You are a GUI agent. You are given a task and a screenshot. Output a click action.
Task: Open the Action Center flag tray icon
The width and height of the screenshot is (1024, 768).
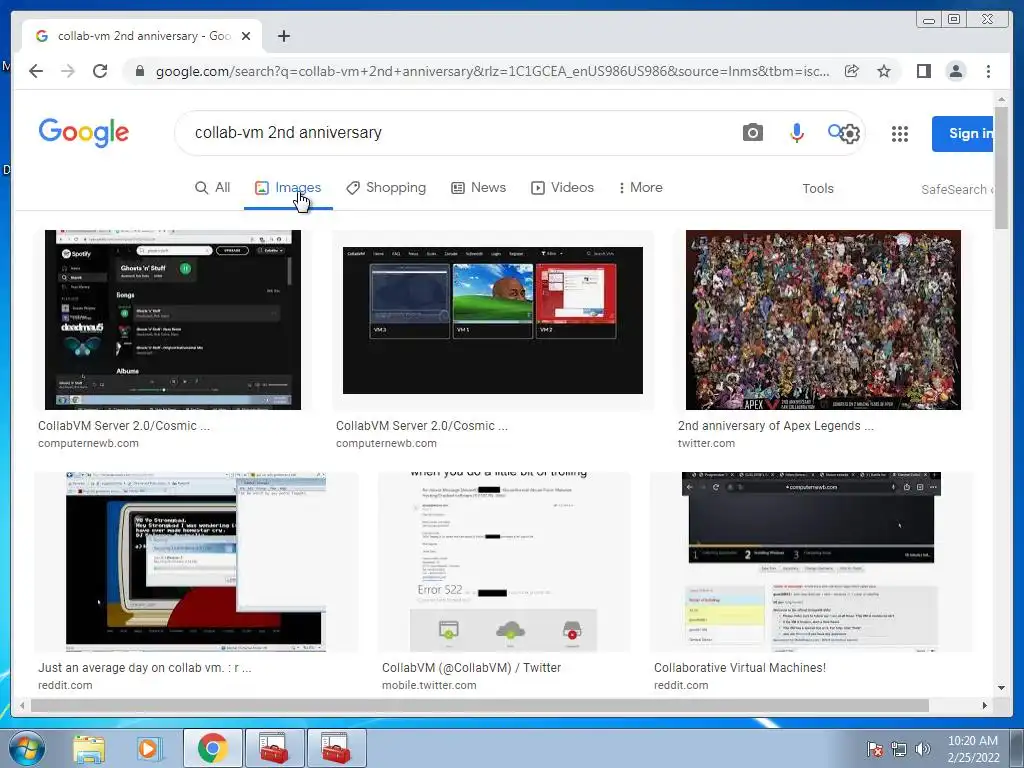point(874,750)
